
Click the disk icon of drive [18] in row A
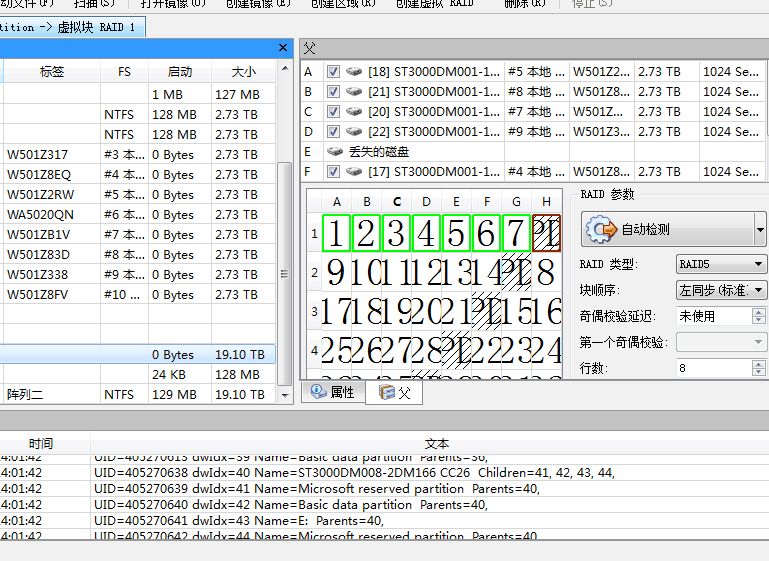pyautogui.click(x=355, y=72)
